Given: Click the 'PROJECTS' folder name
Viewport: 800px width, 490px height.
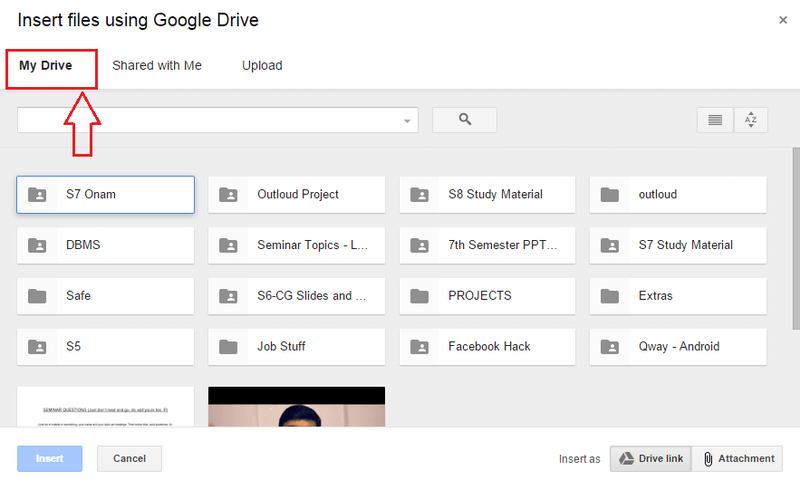Looking at the screenshot, I should pyautogui.click(x=480, y=296).
